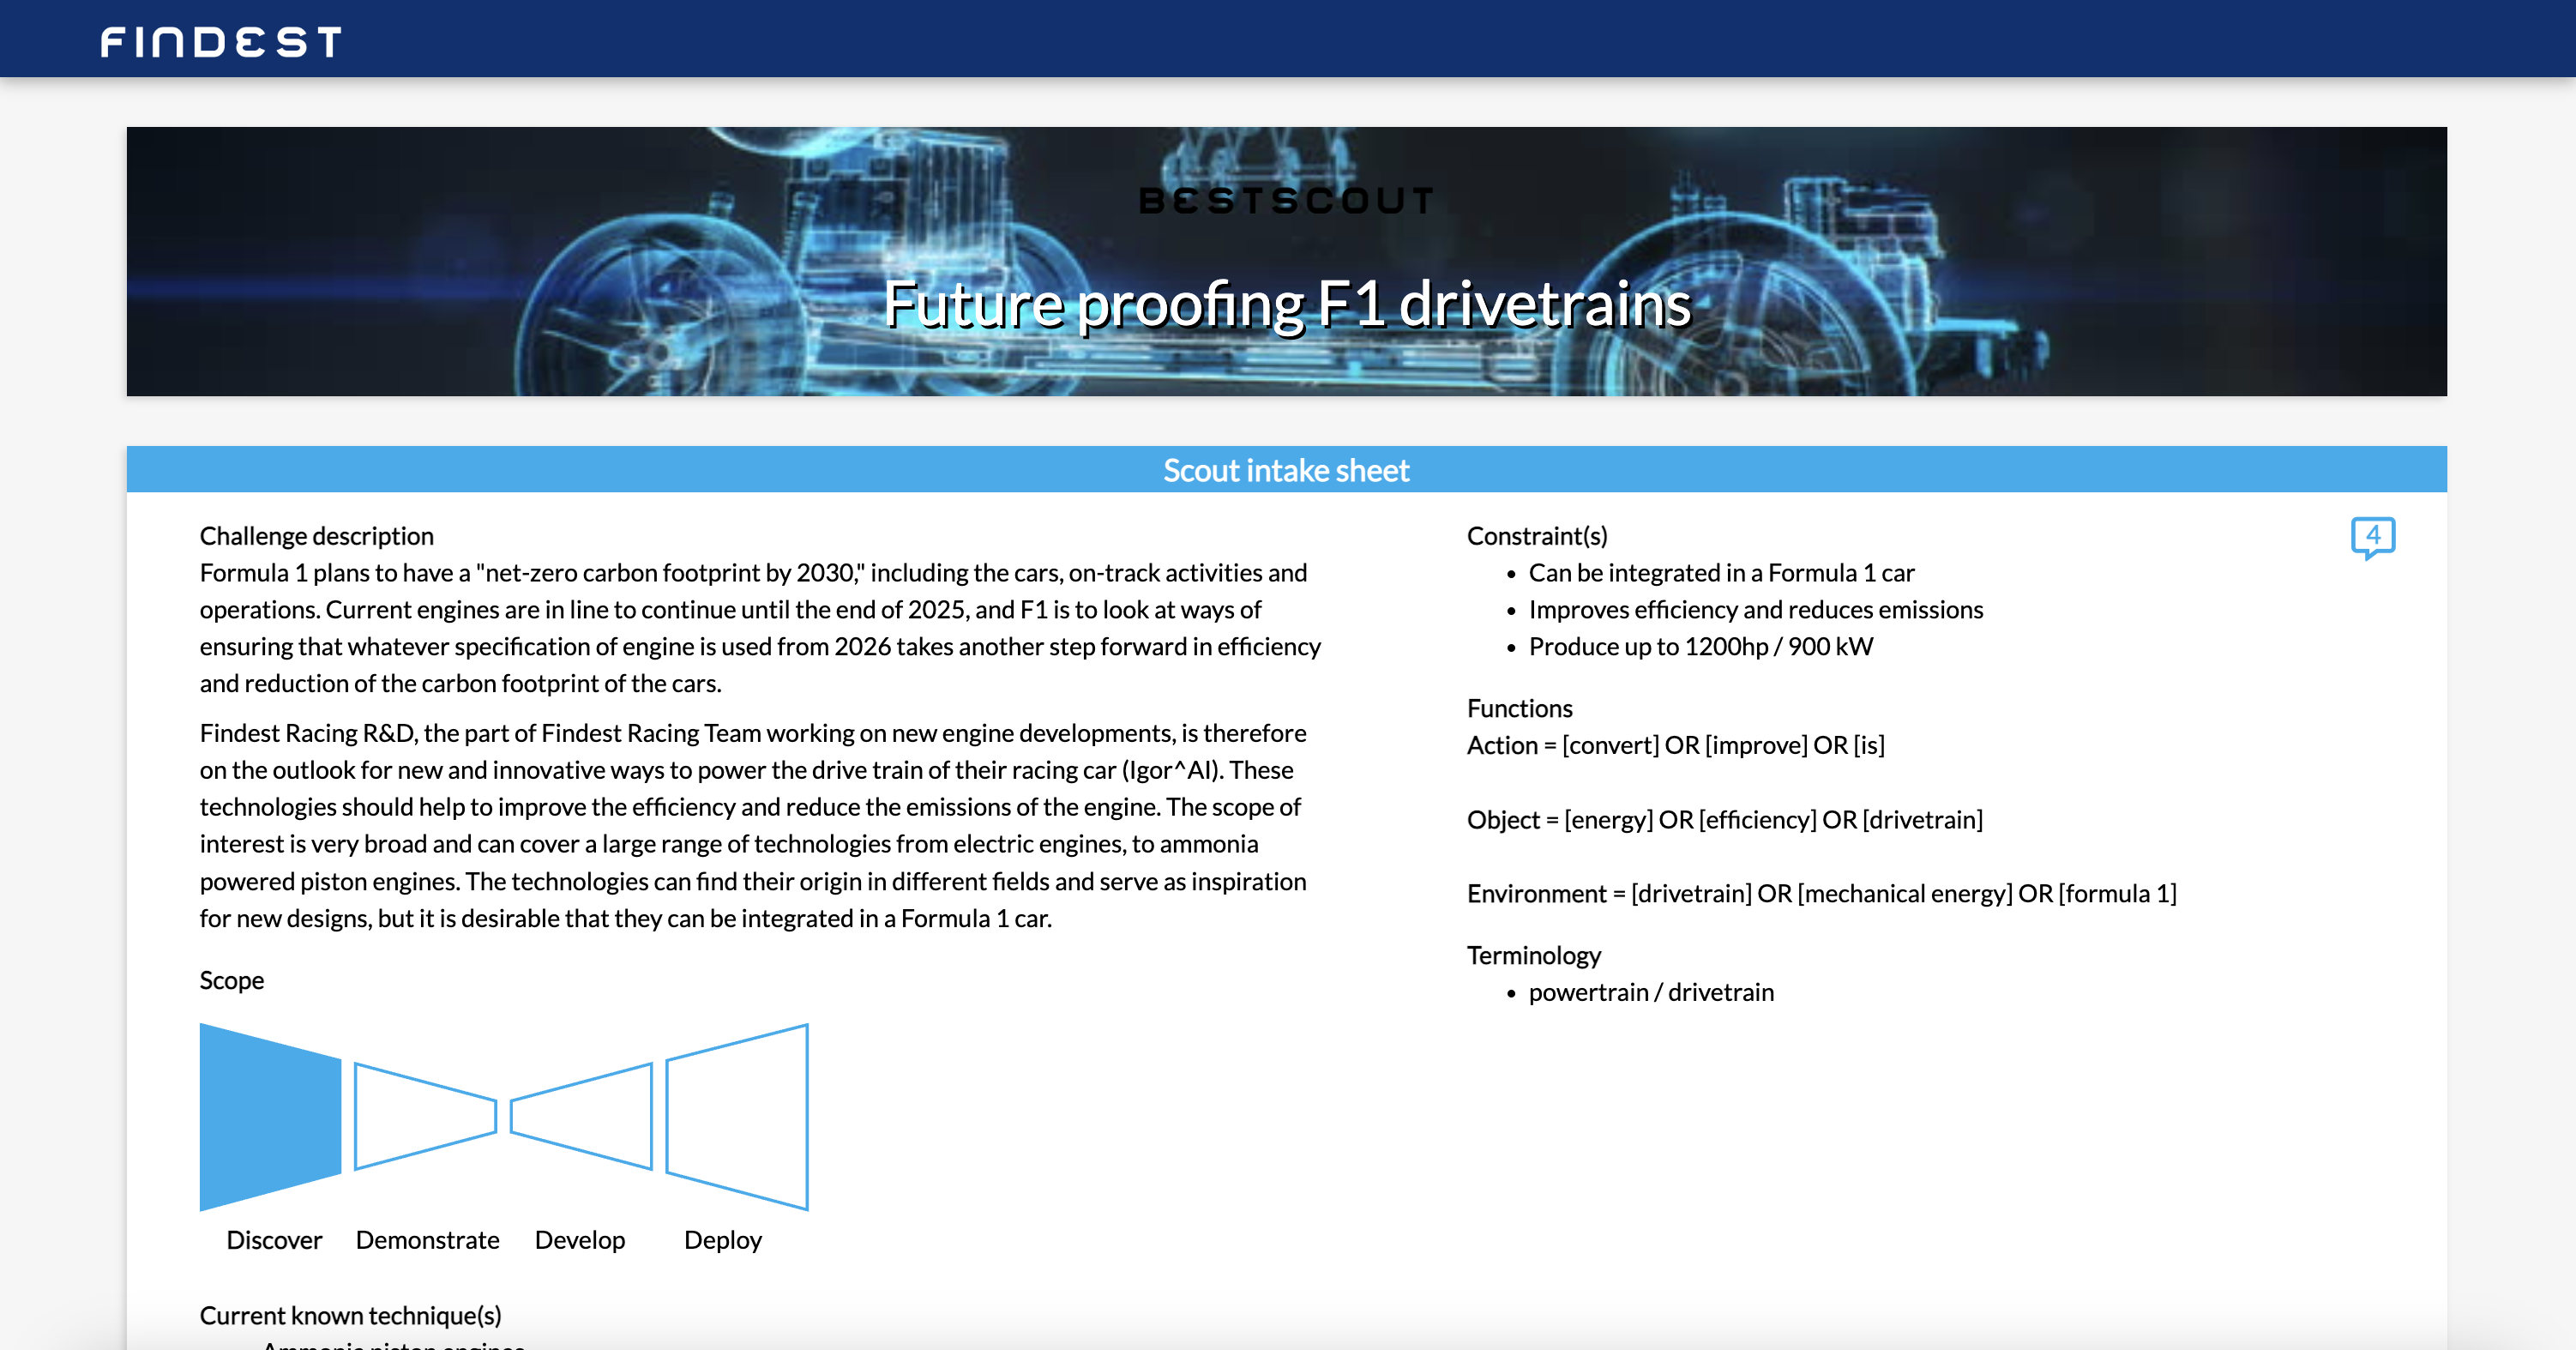
Task: Click the Environment = [drivetrain] line
Action: pos(1822,893)
